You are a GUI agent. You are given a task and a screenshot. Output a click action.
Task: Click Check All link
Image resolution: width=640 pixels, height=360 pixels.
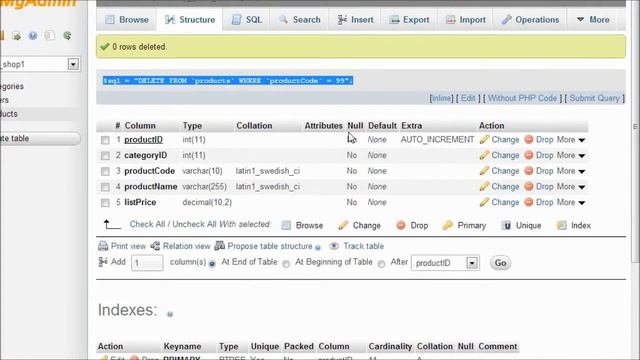(x=147, y=224)
